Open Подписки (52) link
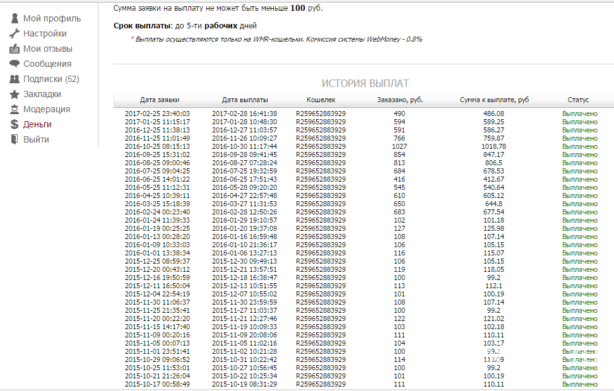The image size is (614, 391). tap(51, 79)
